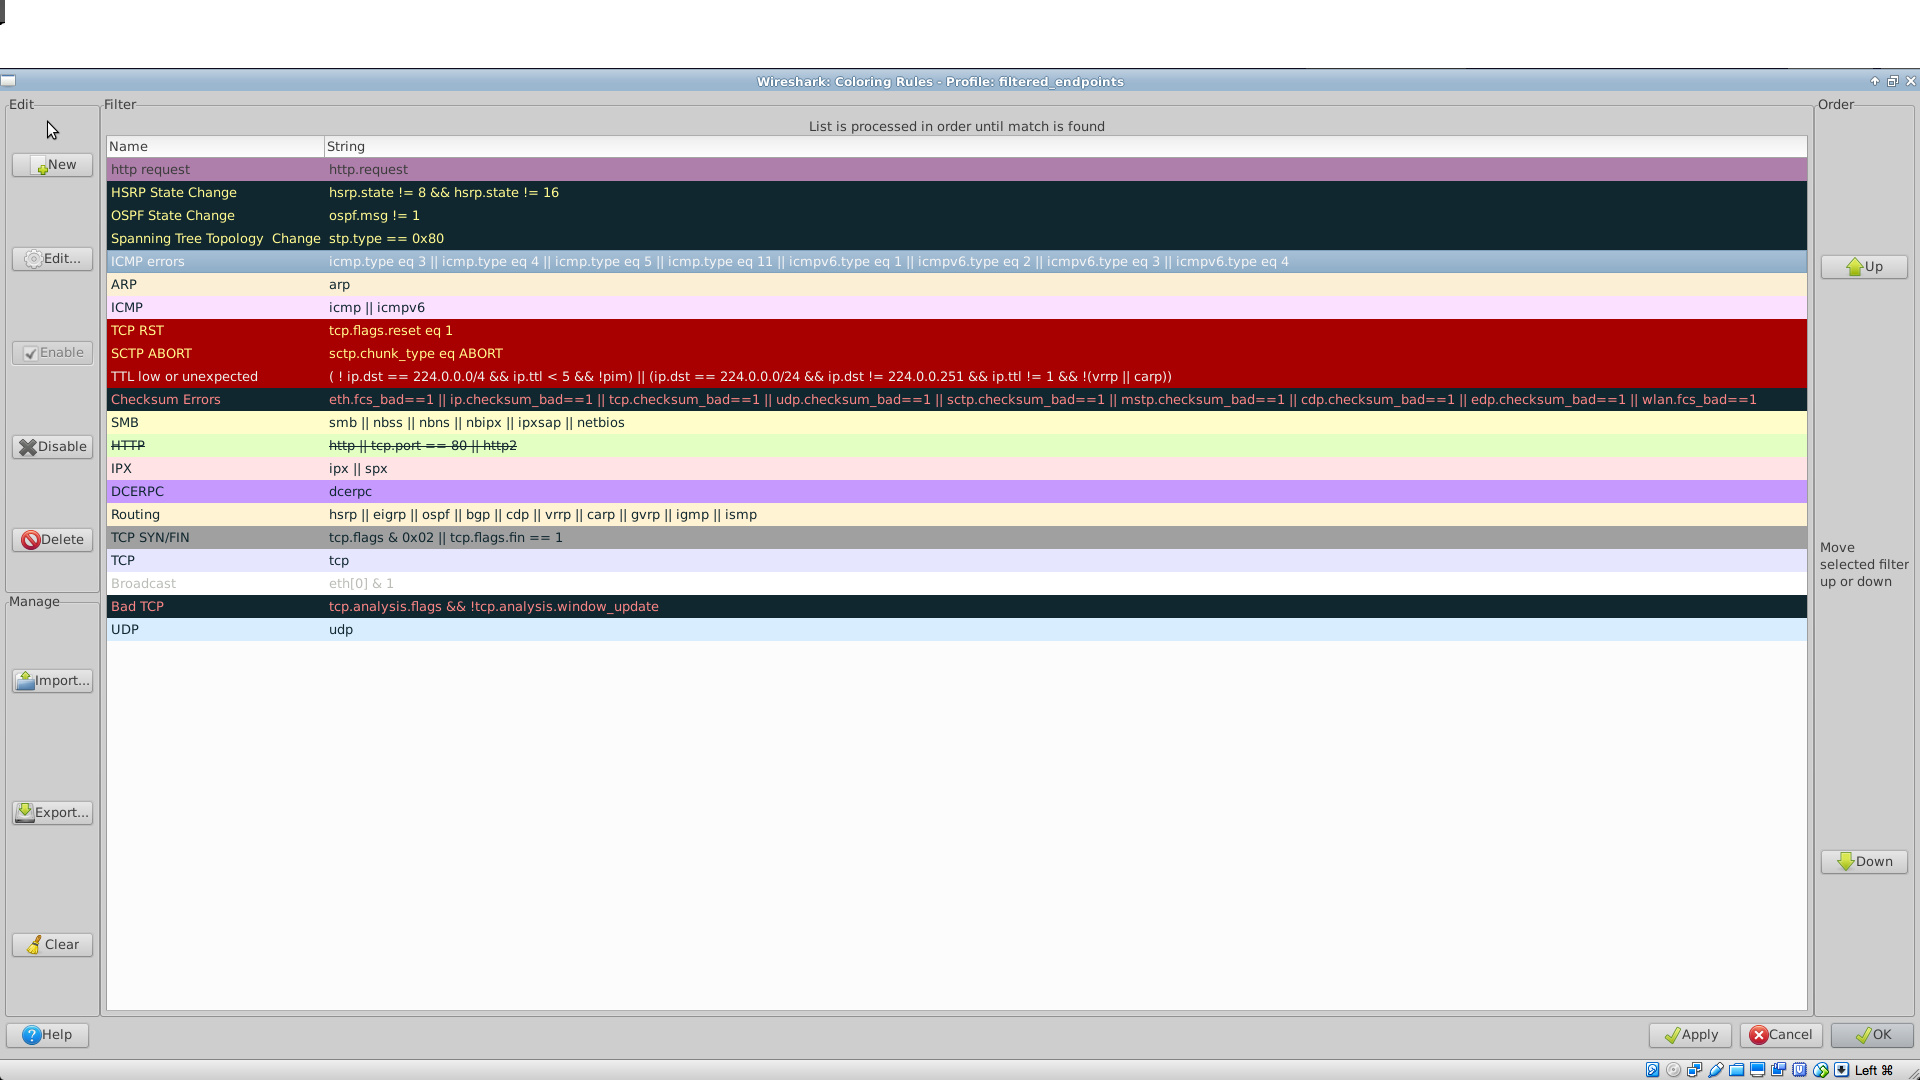
Task: Clear all coloring rules with the broom icon
Action: click(x=52, y=944)
